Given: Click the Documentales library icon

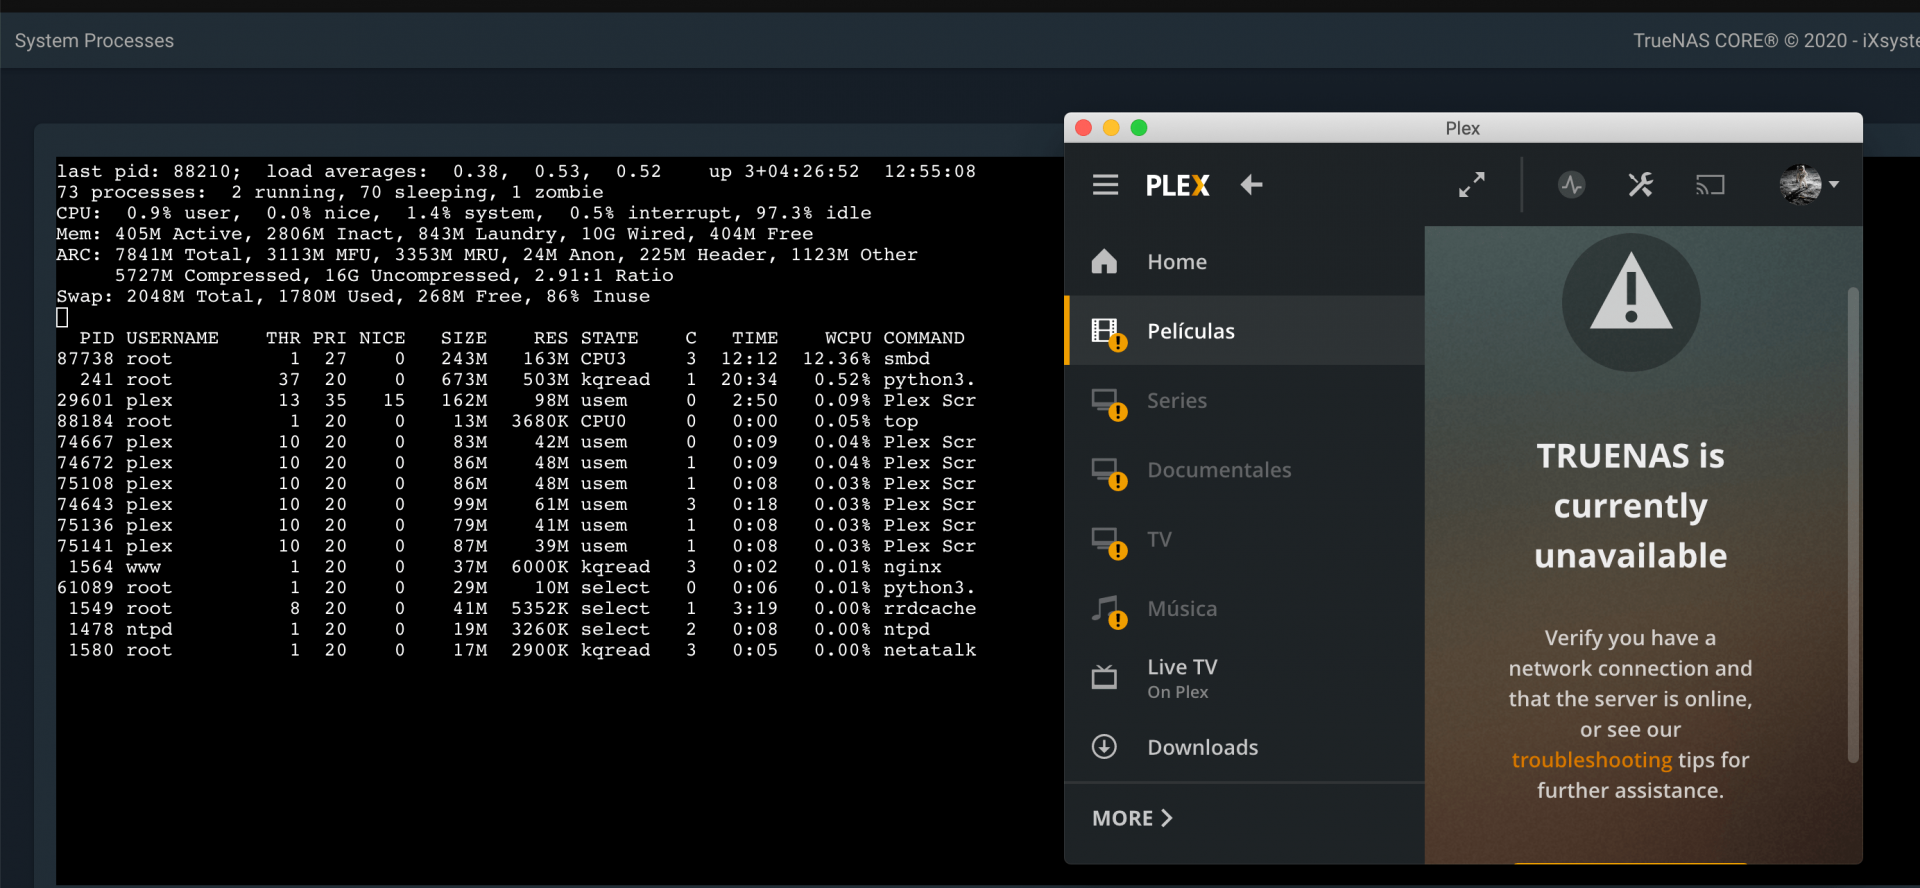Looking at the screenshot, I should coord(1107,472).
